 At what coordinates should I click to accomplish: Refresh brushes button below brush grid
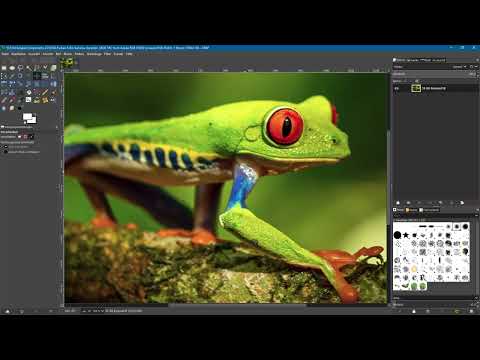click(x=457, y=311)
